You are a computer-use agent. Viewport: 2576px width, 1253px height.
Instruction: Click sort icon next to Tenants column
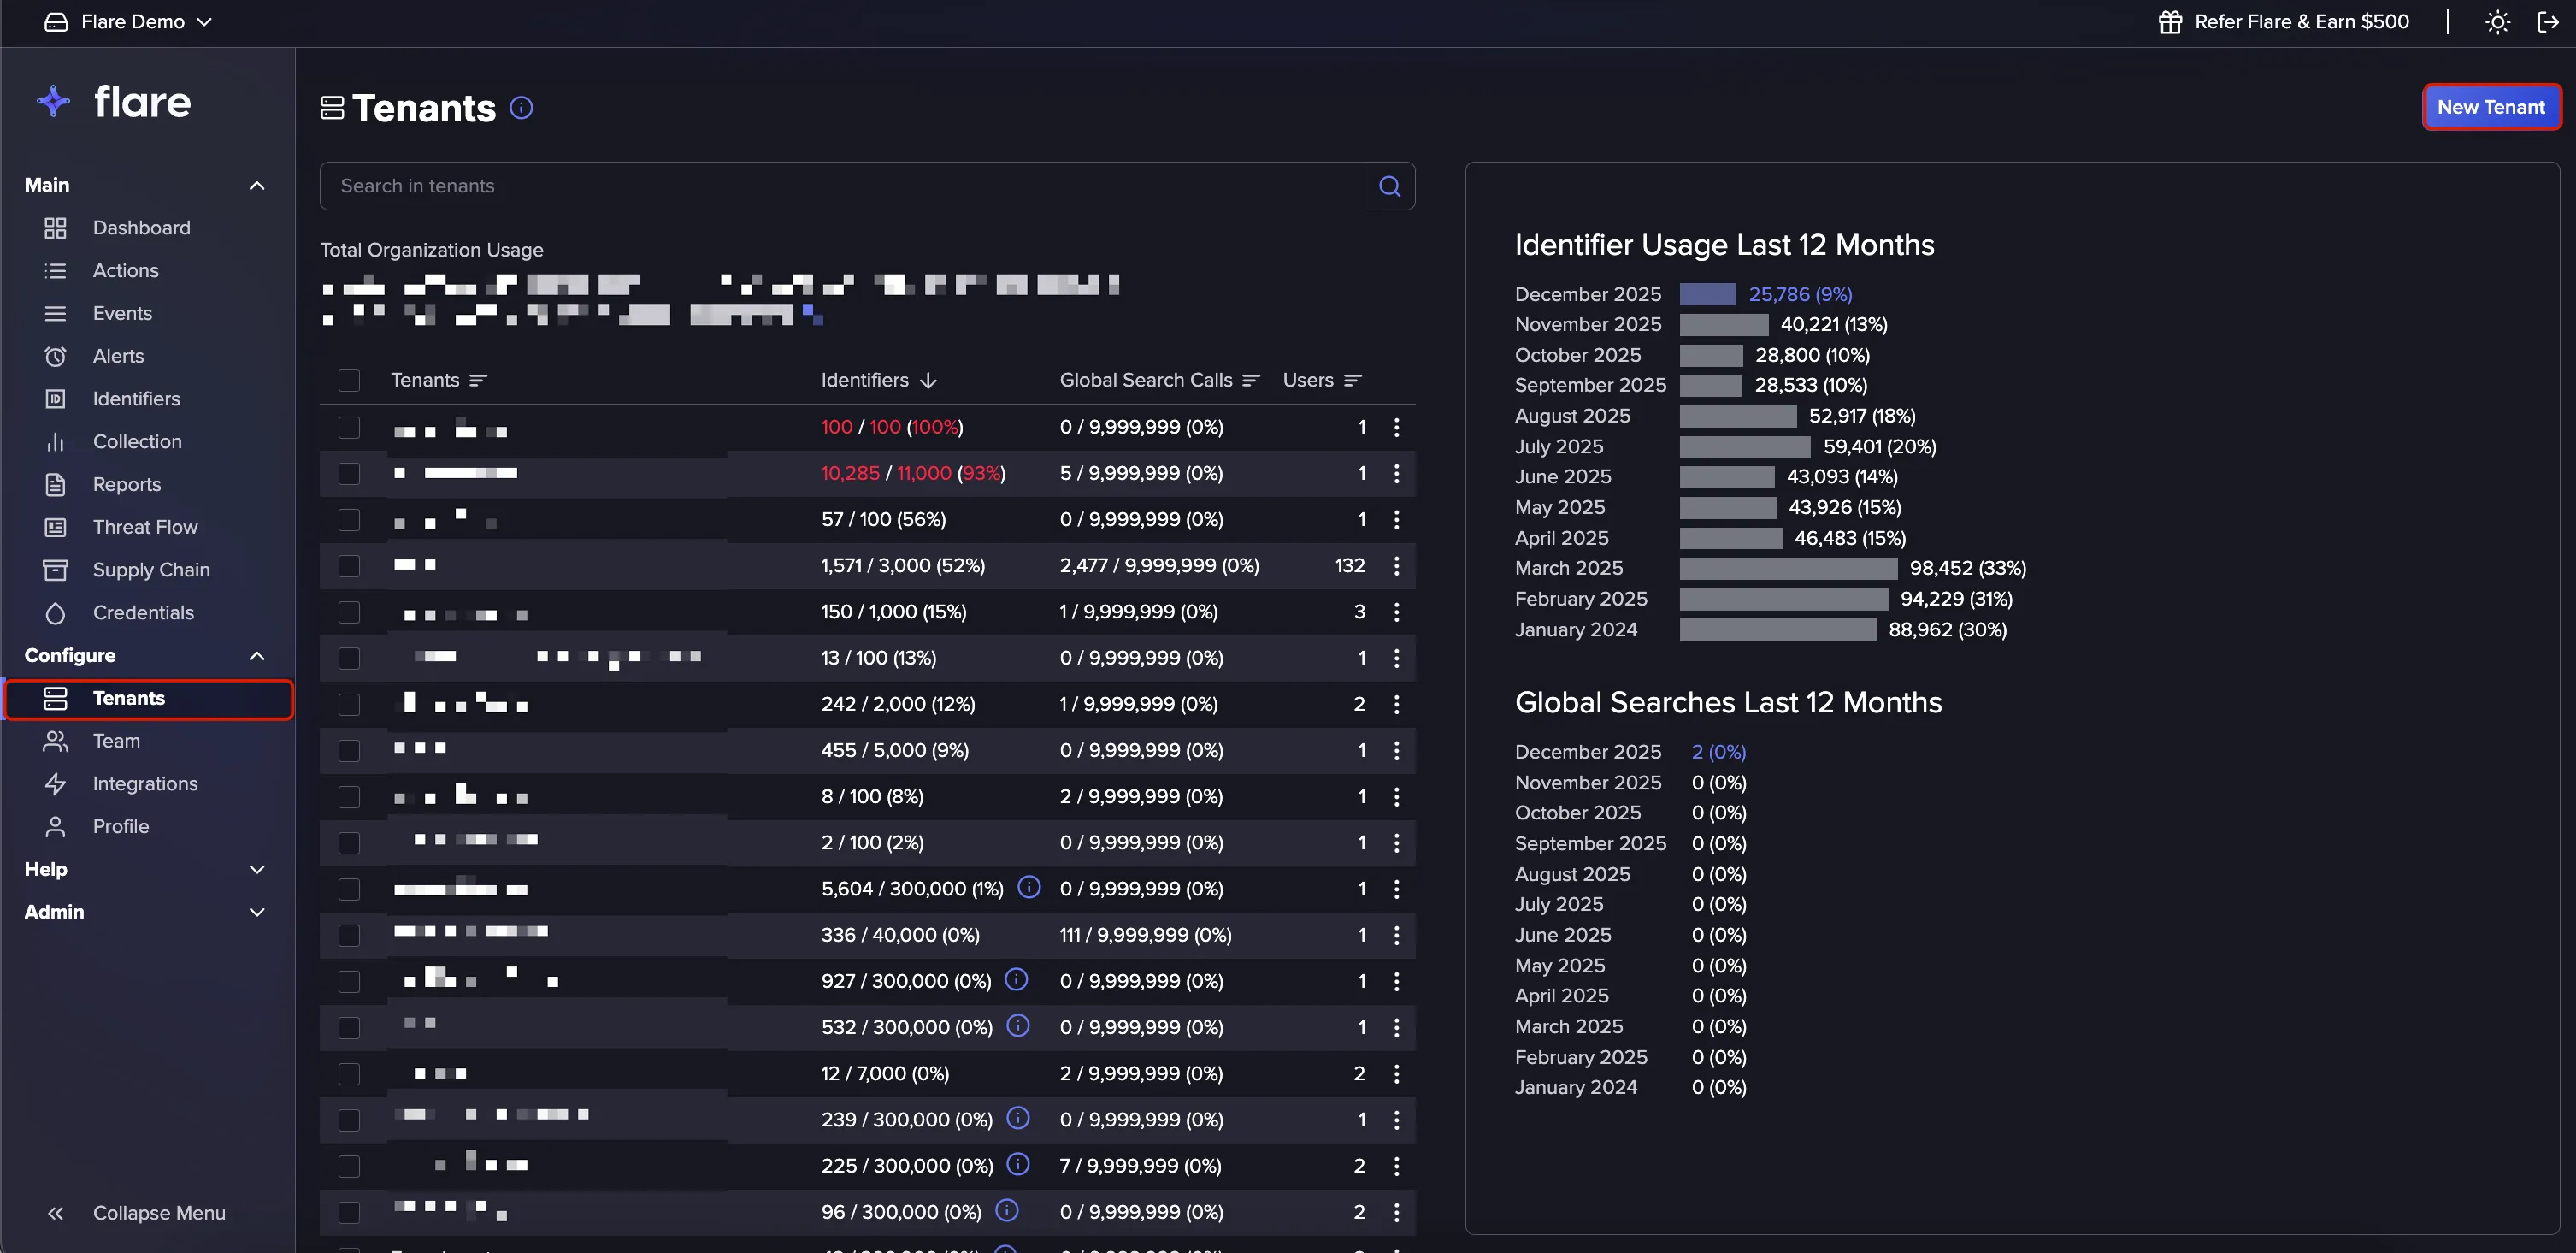click(x=478, y=380)
